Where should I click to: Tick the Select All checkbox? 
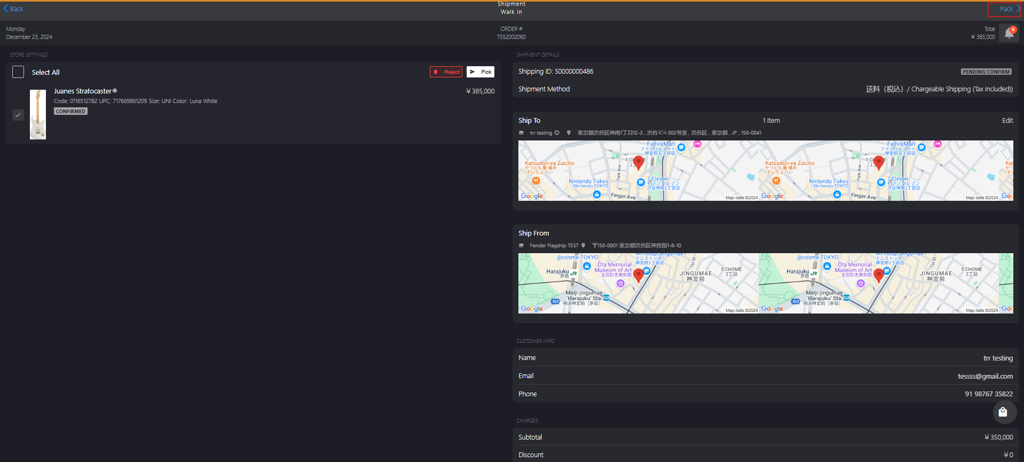point(18,72)
